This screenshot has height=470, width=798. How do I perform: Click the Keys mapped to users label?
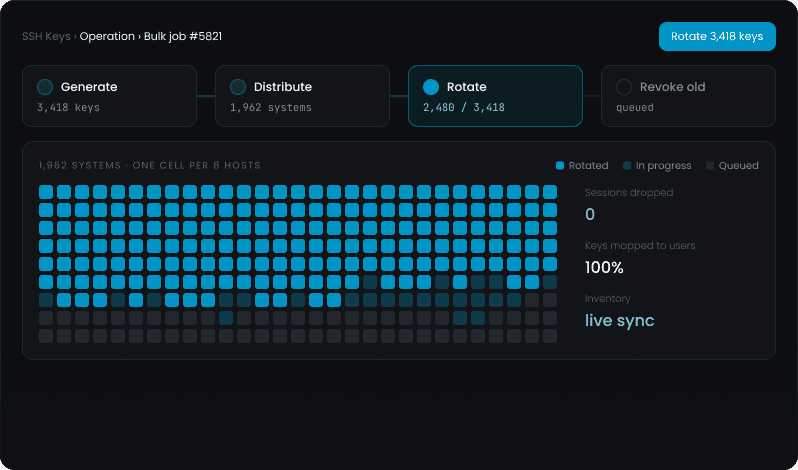(x=640, y=246)
